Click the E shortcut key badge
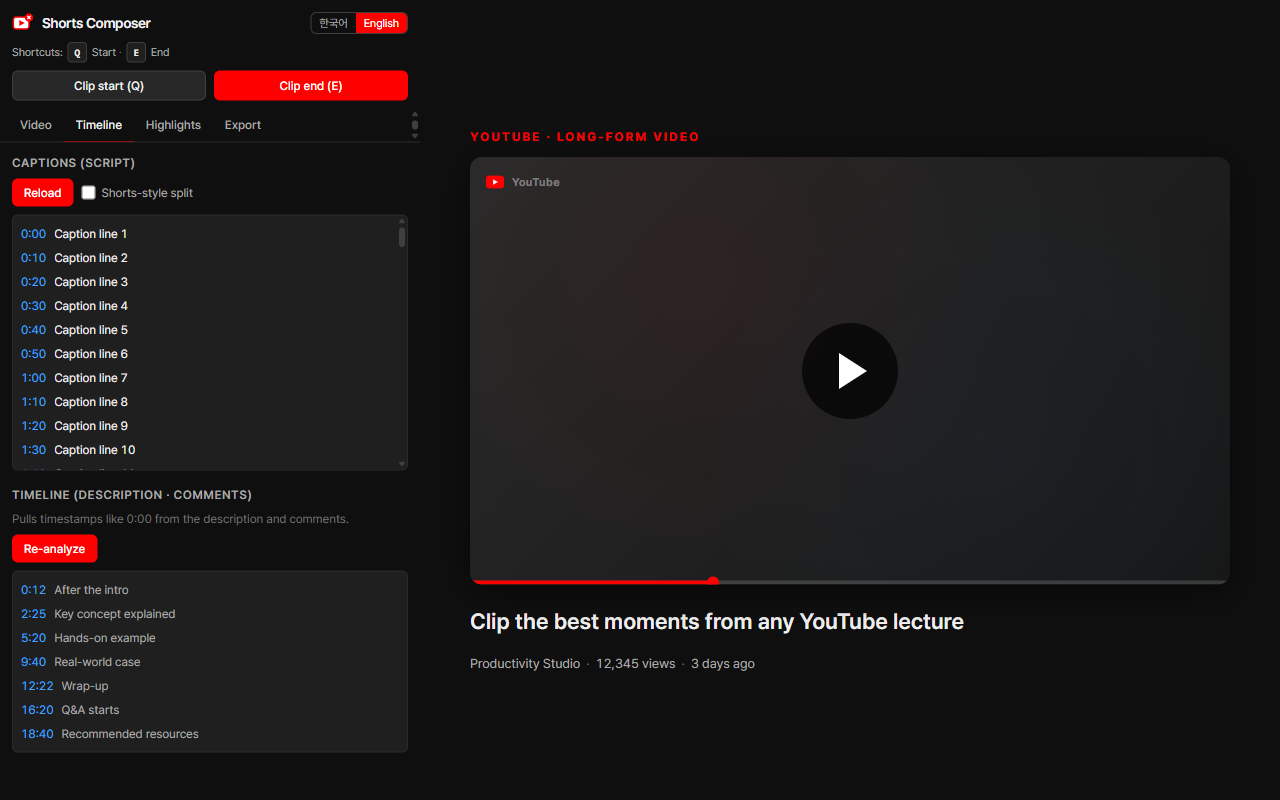The image size is (1280, 800). (136, 52)
